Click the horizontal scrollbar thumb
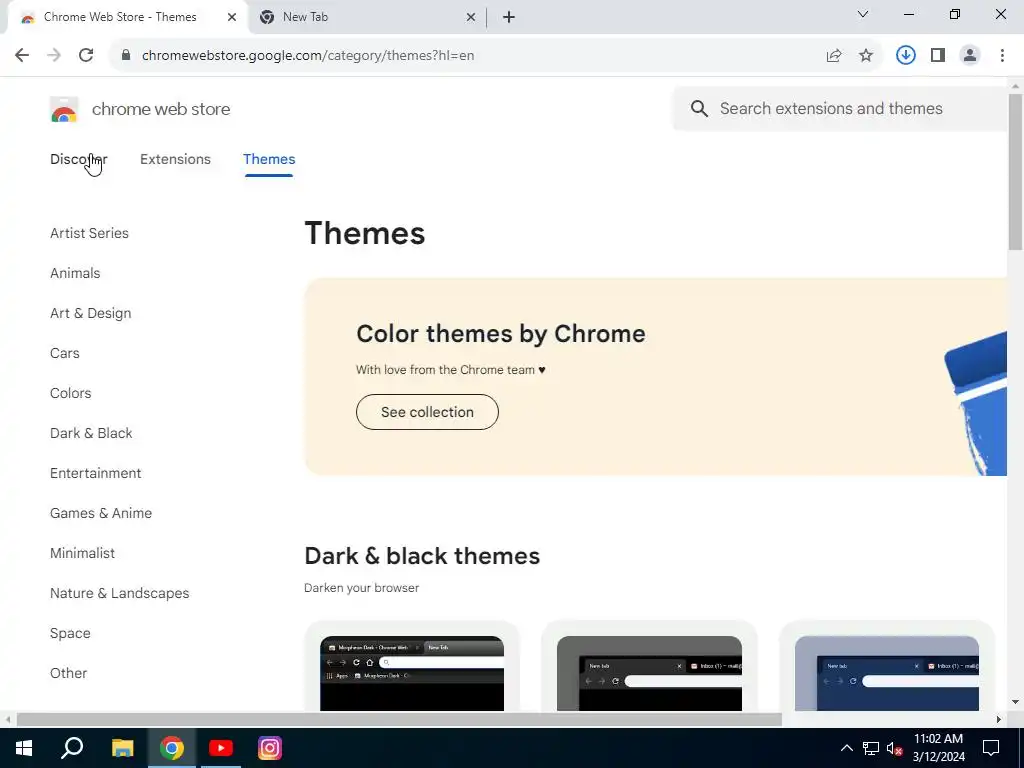Image resolution: width=1024 pixels, height=768 pixels. pos(399,720)
